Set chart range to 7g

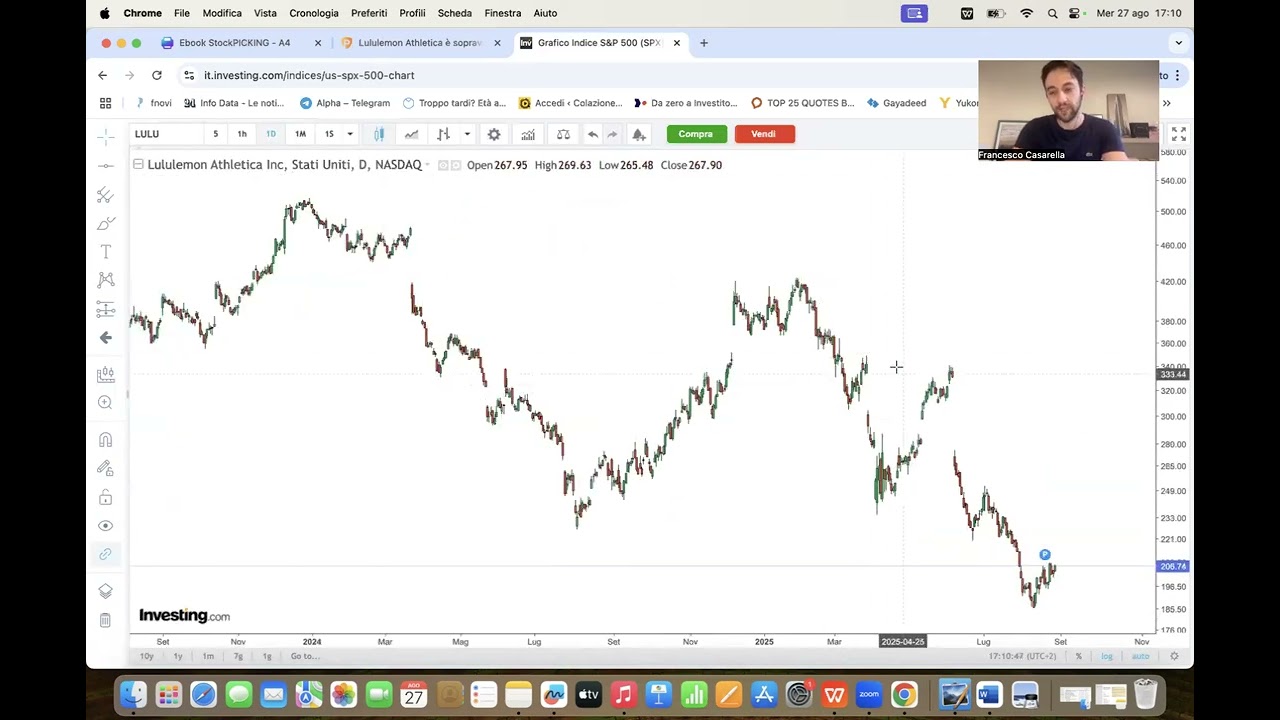(238, 656)
